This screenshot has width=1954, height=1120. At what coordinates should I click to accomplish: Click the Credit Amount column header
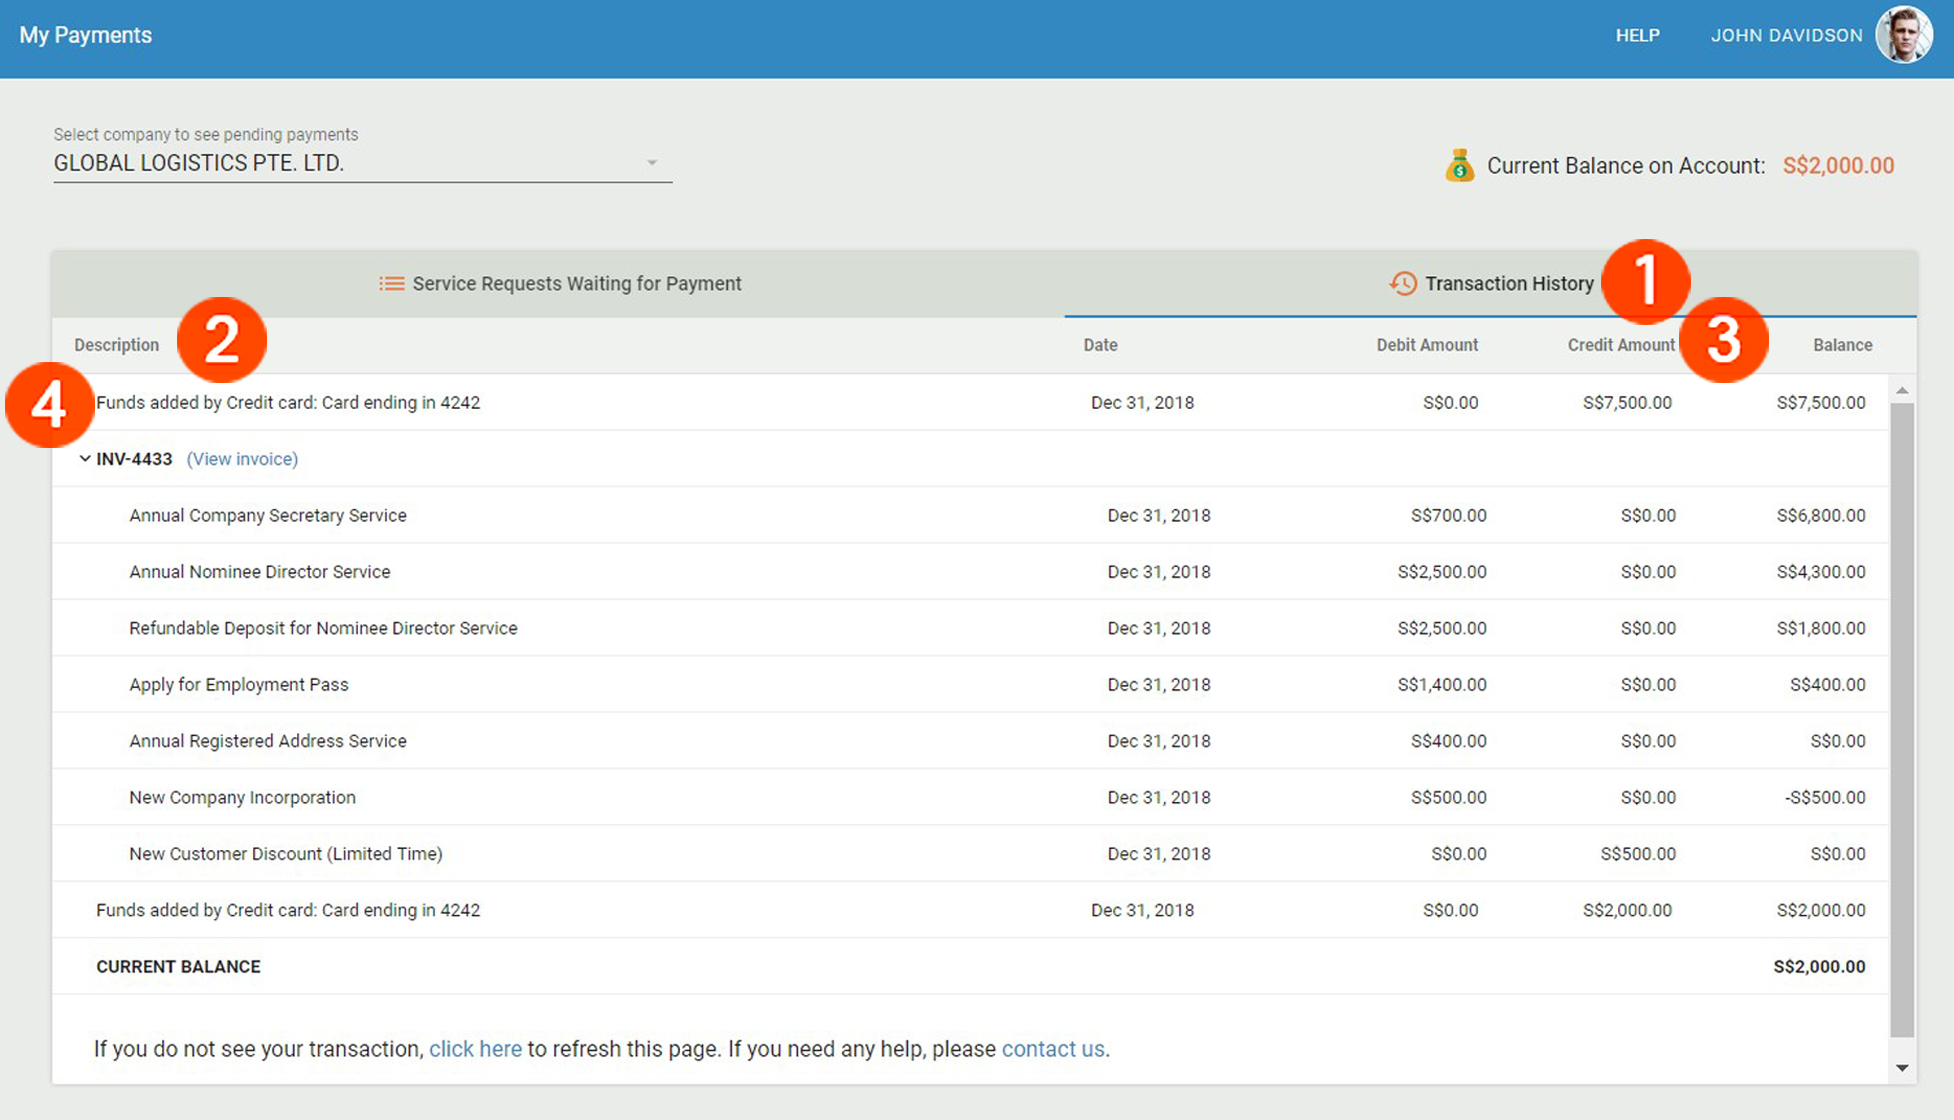pyautogui.click(x=1620, y=344)
